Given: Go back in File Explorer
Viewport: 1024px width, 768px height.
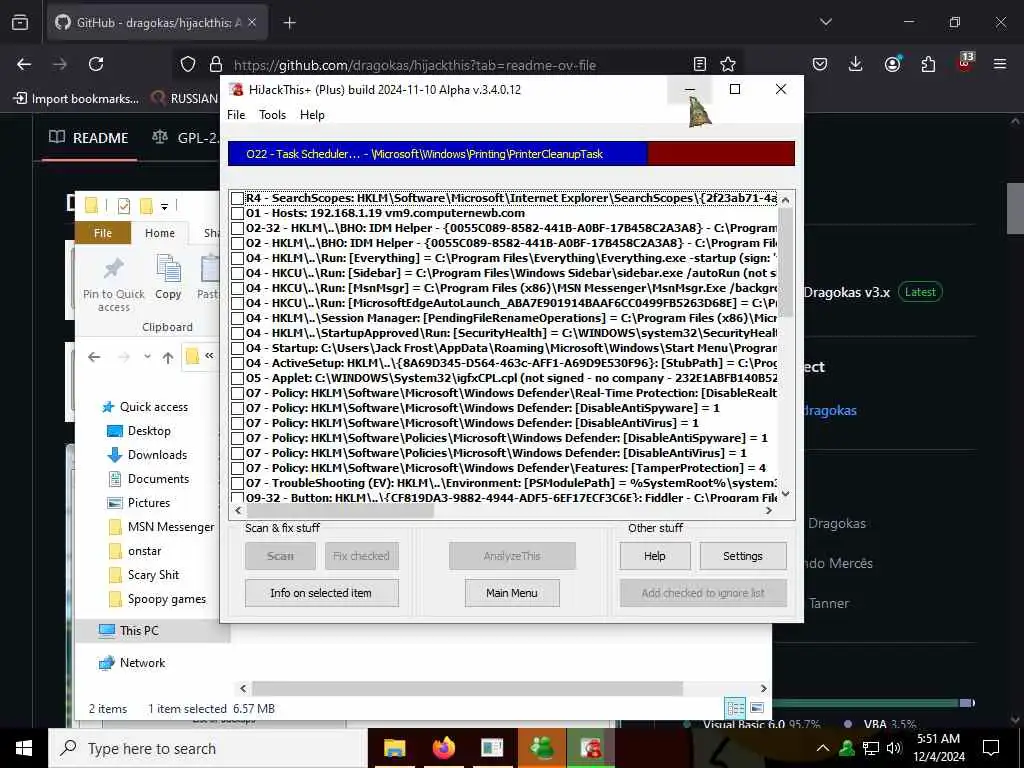Looking at the screenshot, I should pyautogui.click(x=94, y=357).
